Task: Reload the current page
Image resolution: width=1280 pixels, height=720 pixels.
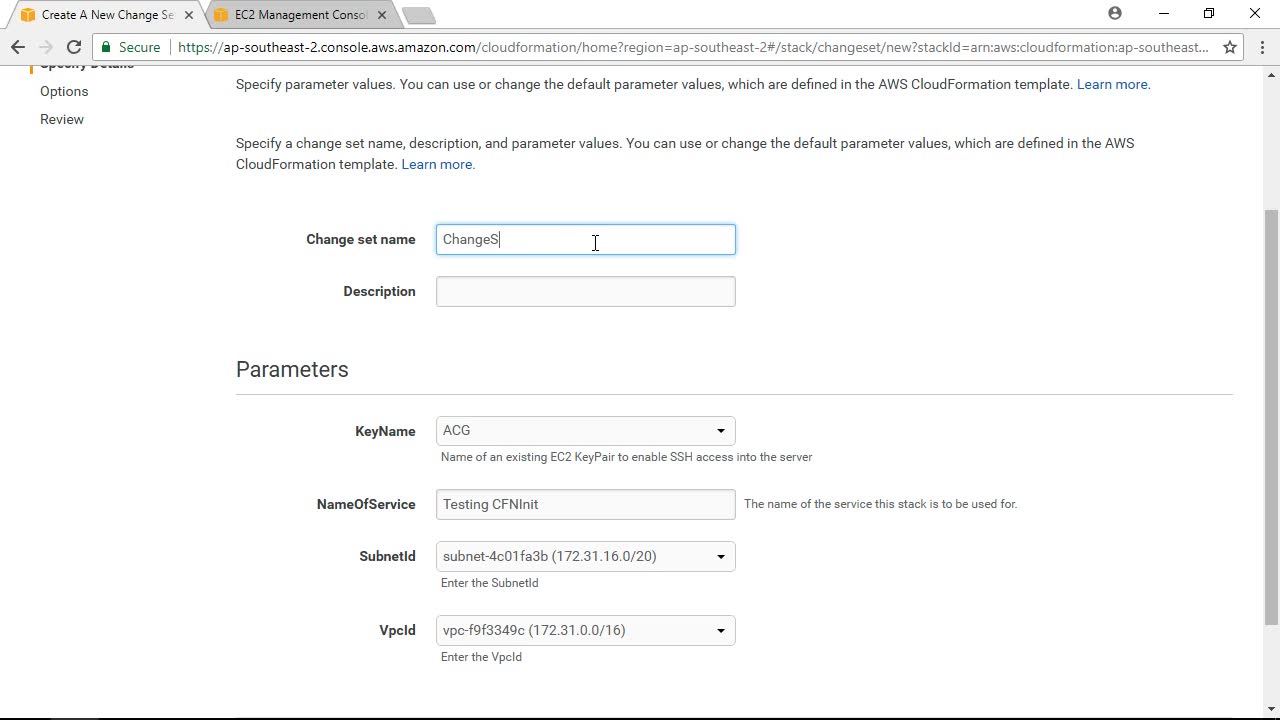Action: (x=73, y=47)
